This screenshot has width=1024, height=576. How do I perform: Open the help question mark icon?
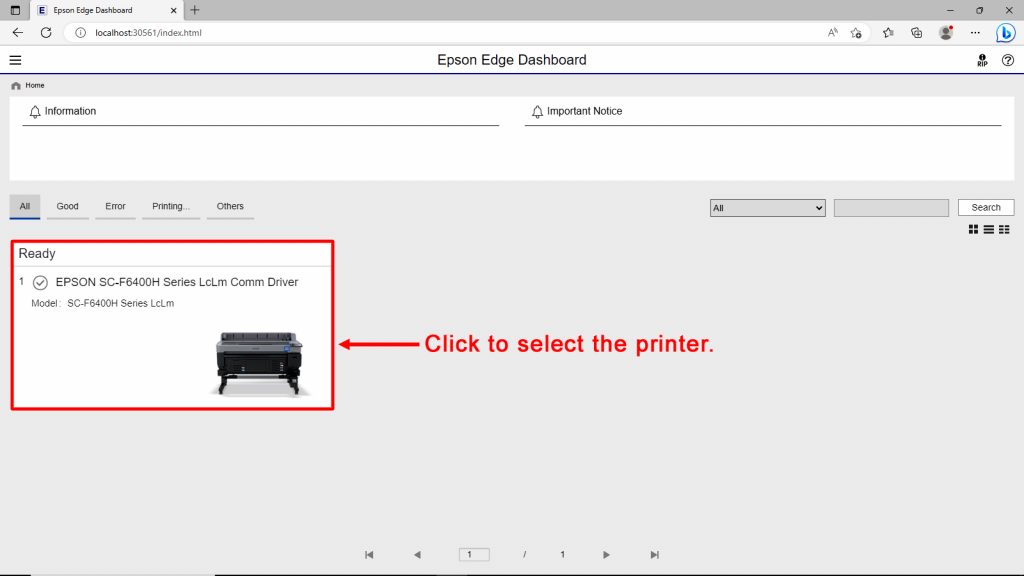coord(1008,60)
